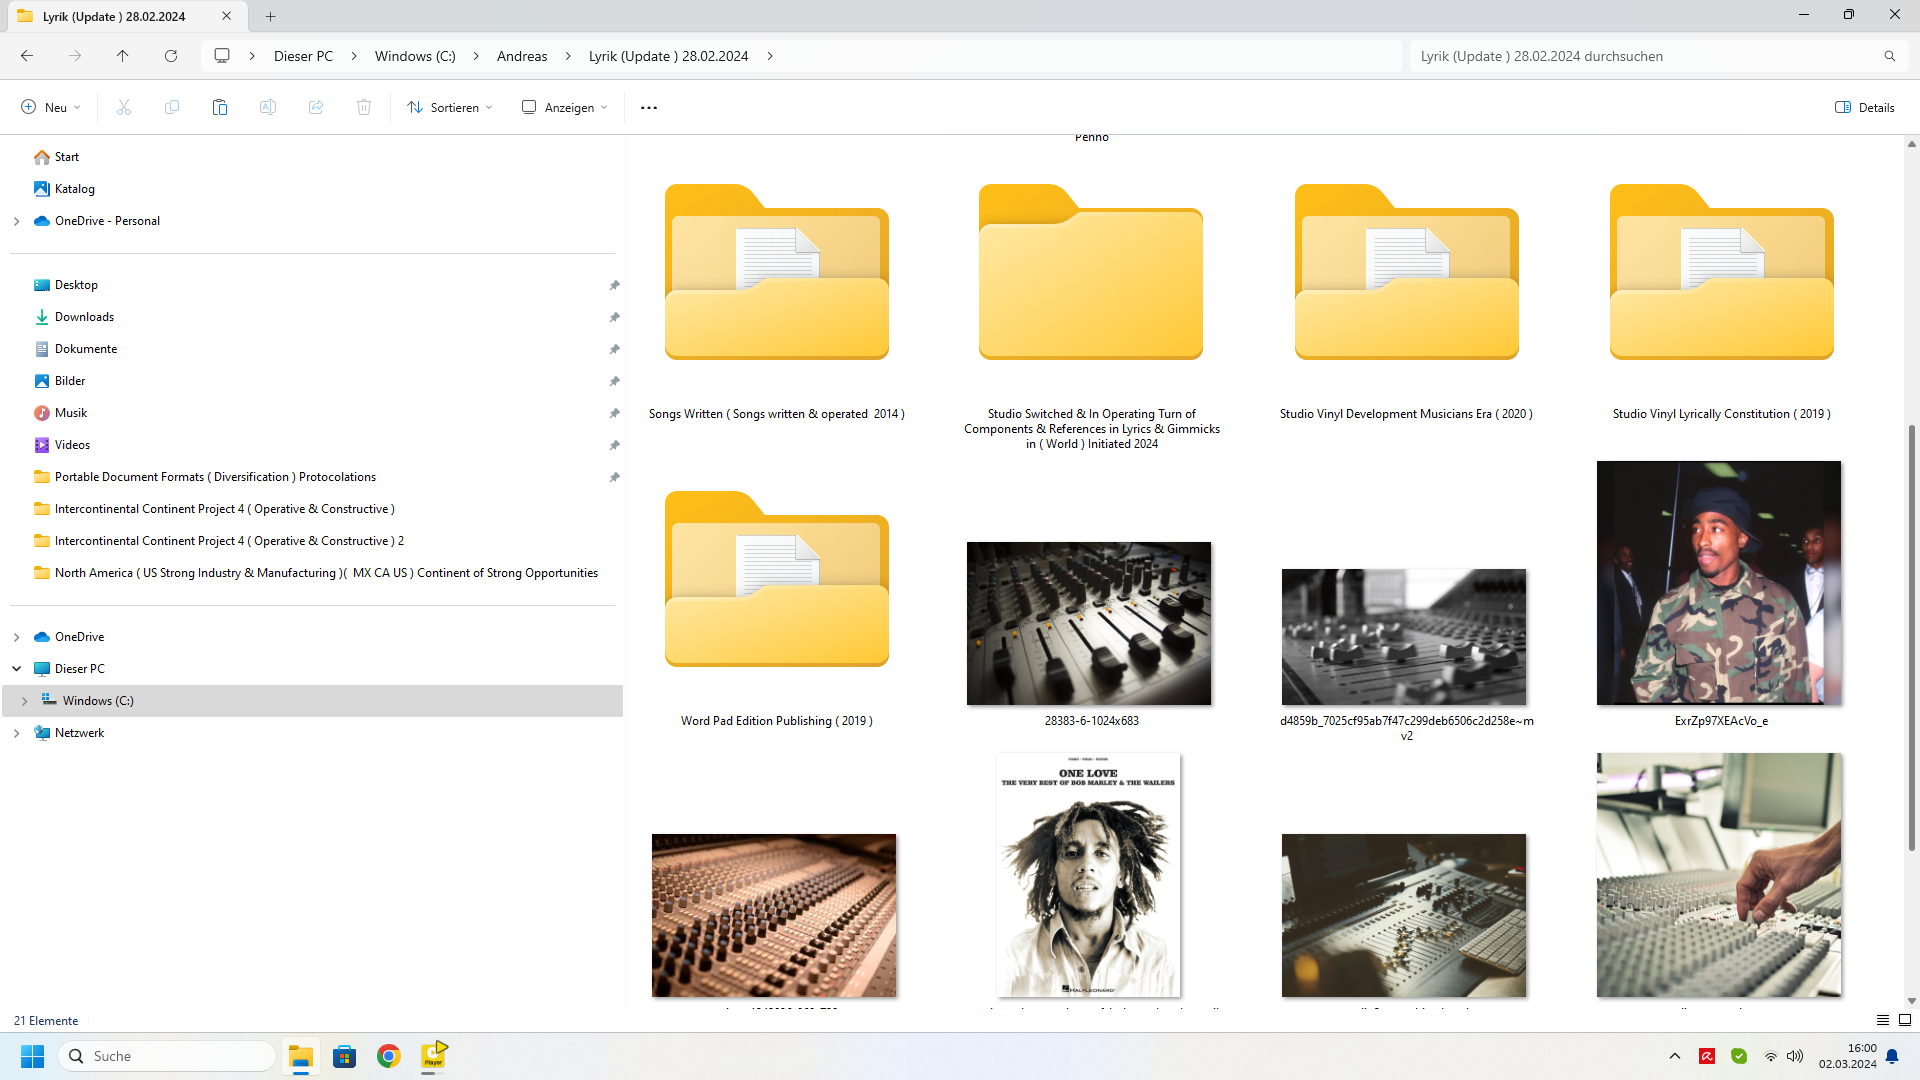Switch to large thumbnails view icon
The image size is (1920, 1080).
(1905, 1020)
